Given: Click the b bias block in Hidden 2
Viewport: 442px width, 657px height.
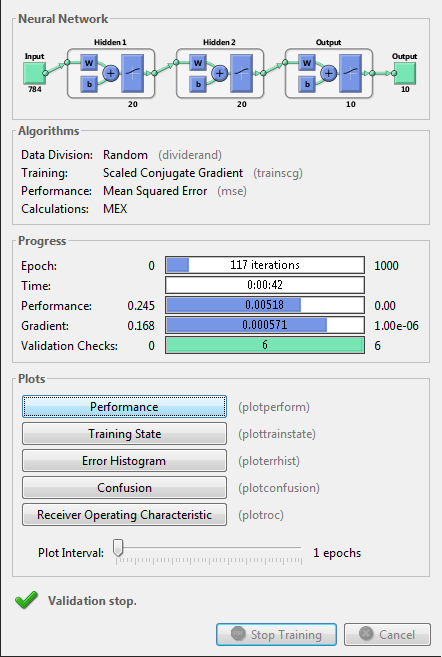Looking at the screenshot, I should (198, 84).
